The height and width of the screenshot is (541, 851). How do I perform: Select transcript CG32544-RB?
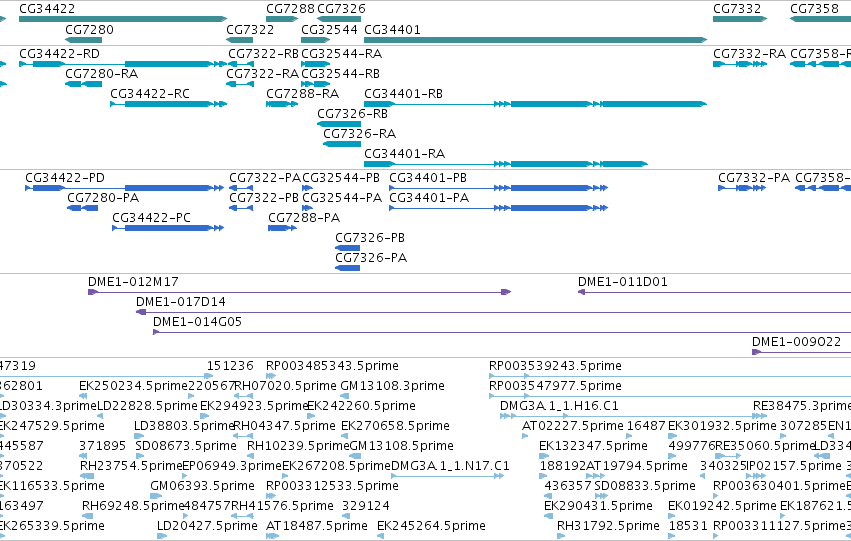pos(316,84)
